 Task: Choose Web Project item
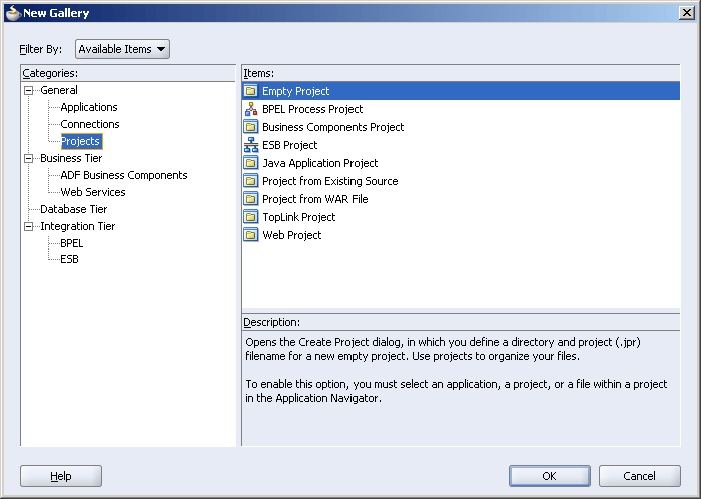coord(291,235)
